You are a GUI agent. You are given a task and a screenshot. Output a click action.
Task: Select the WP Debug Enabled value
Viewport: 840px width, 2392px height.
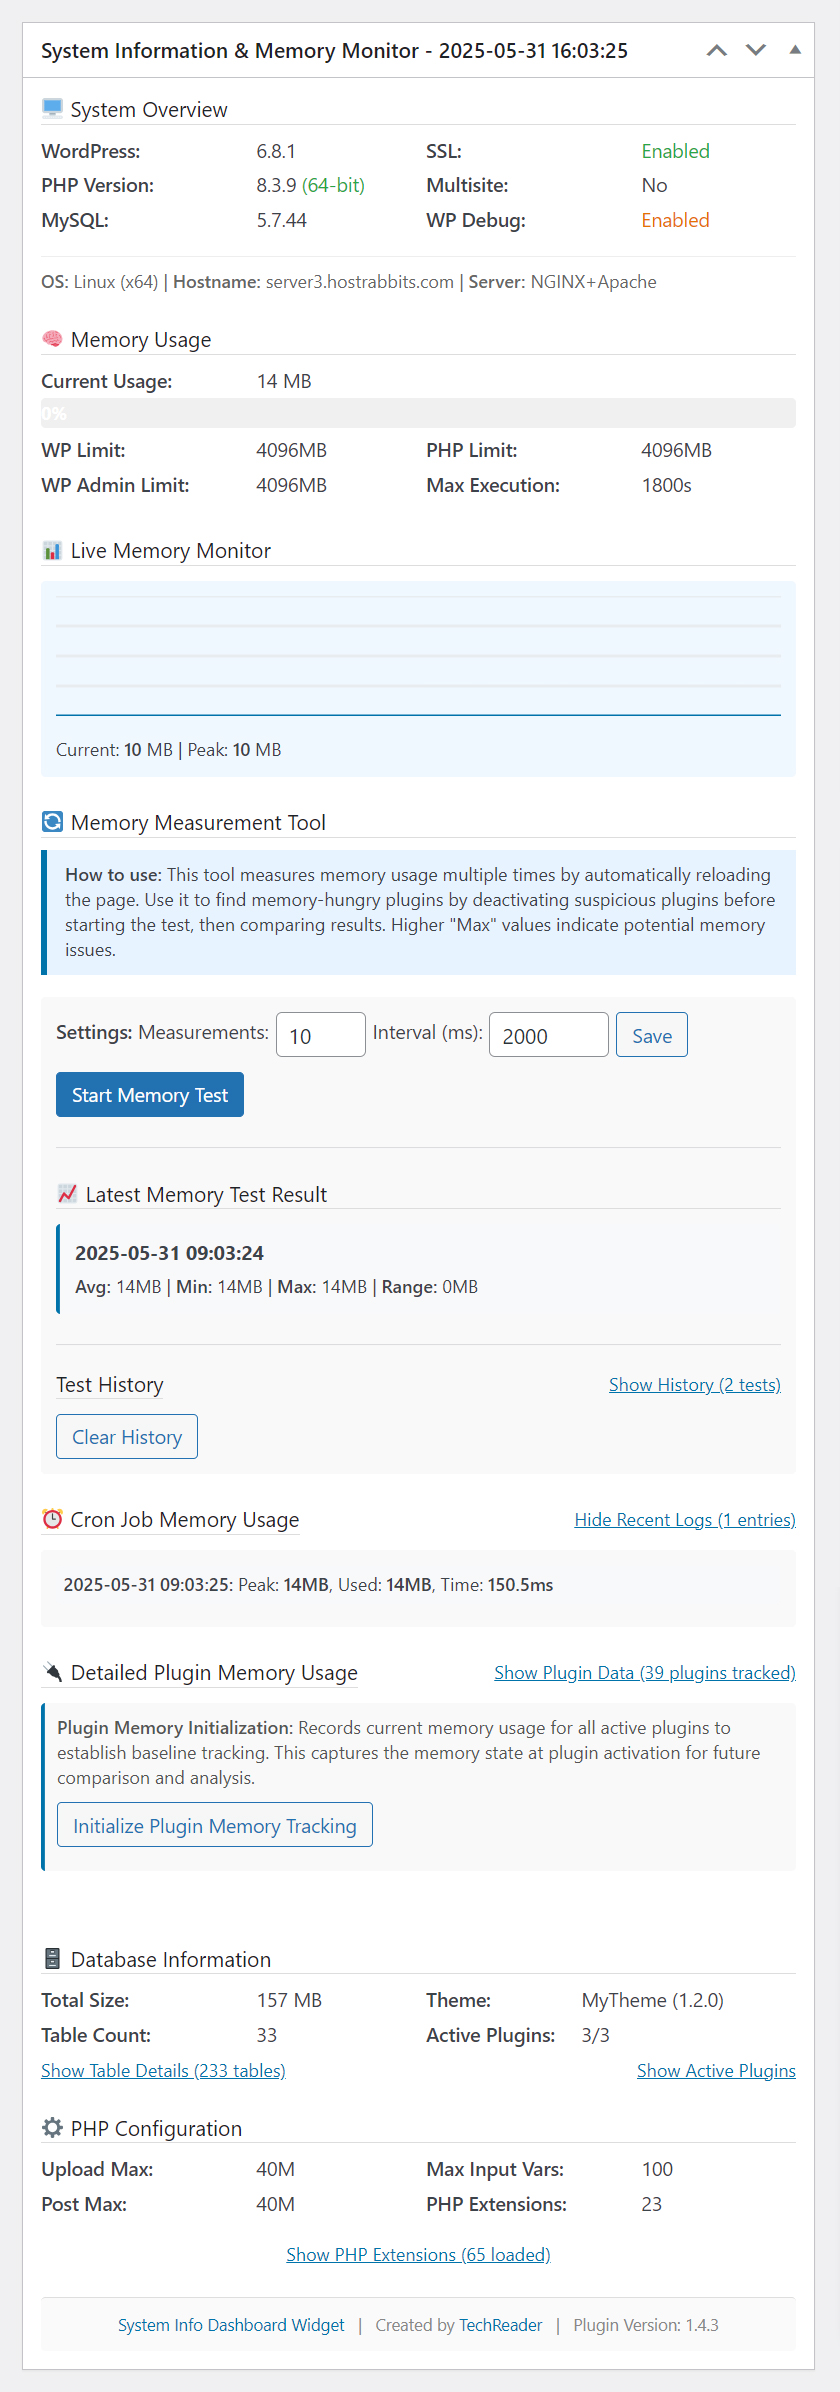pos(676,220)
